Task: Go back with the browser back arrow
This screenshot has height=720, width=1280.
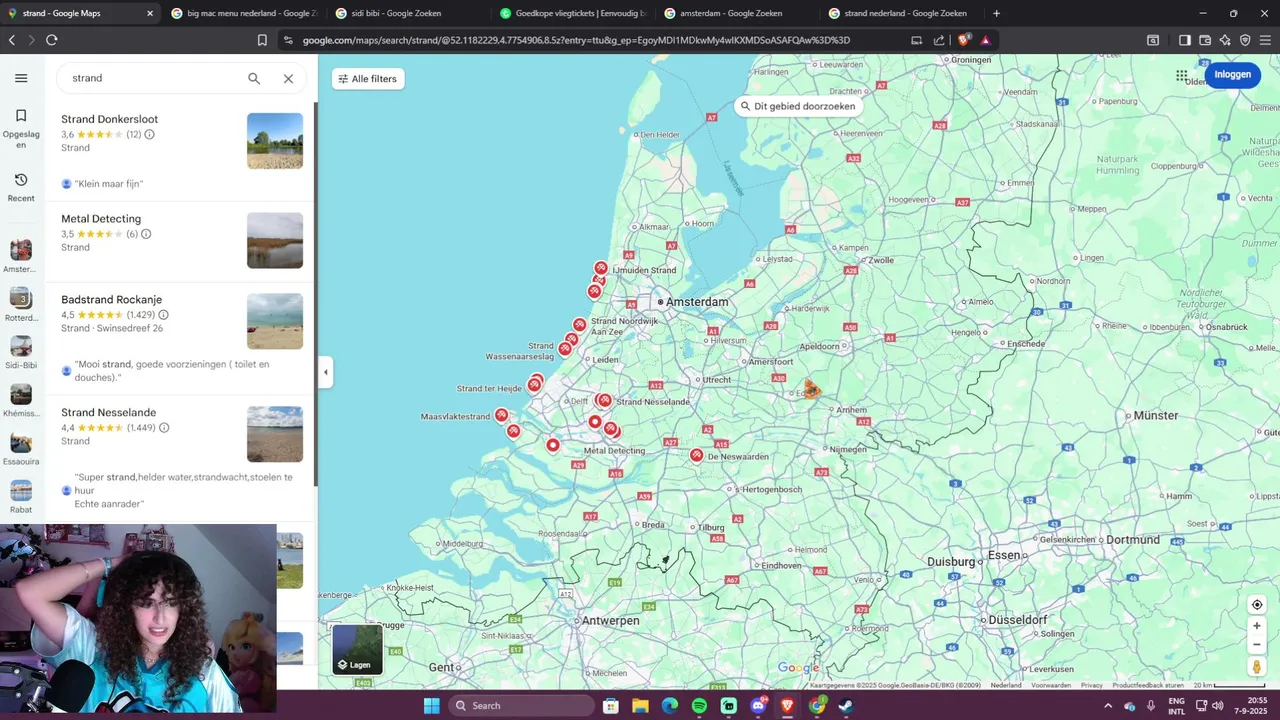Action: [x=12, y=40]
